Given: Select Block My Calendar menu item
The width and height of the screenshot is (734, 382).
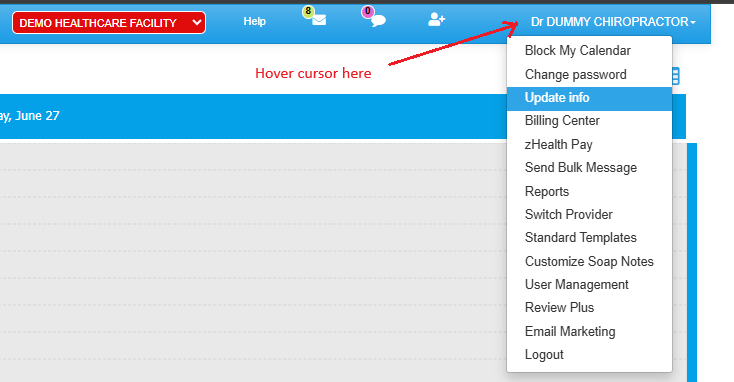Looking at the screenshot, I should tap(589, 51).
